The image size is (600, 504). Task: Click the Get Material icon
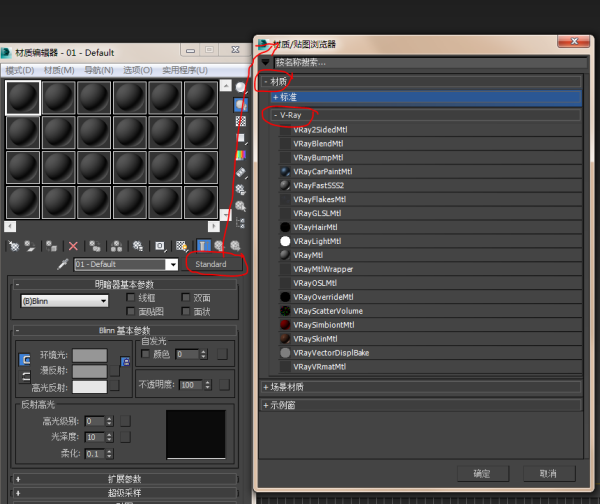coord(14,246)
